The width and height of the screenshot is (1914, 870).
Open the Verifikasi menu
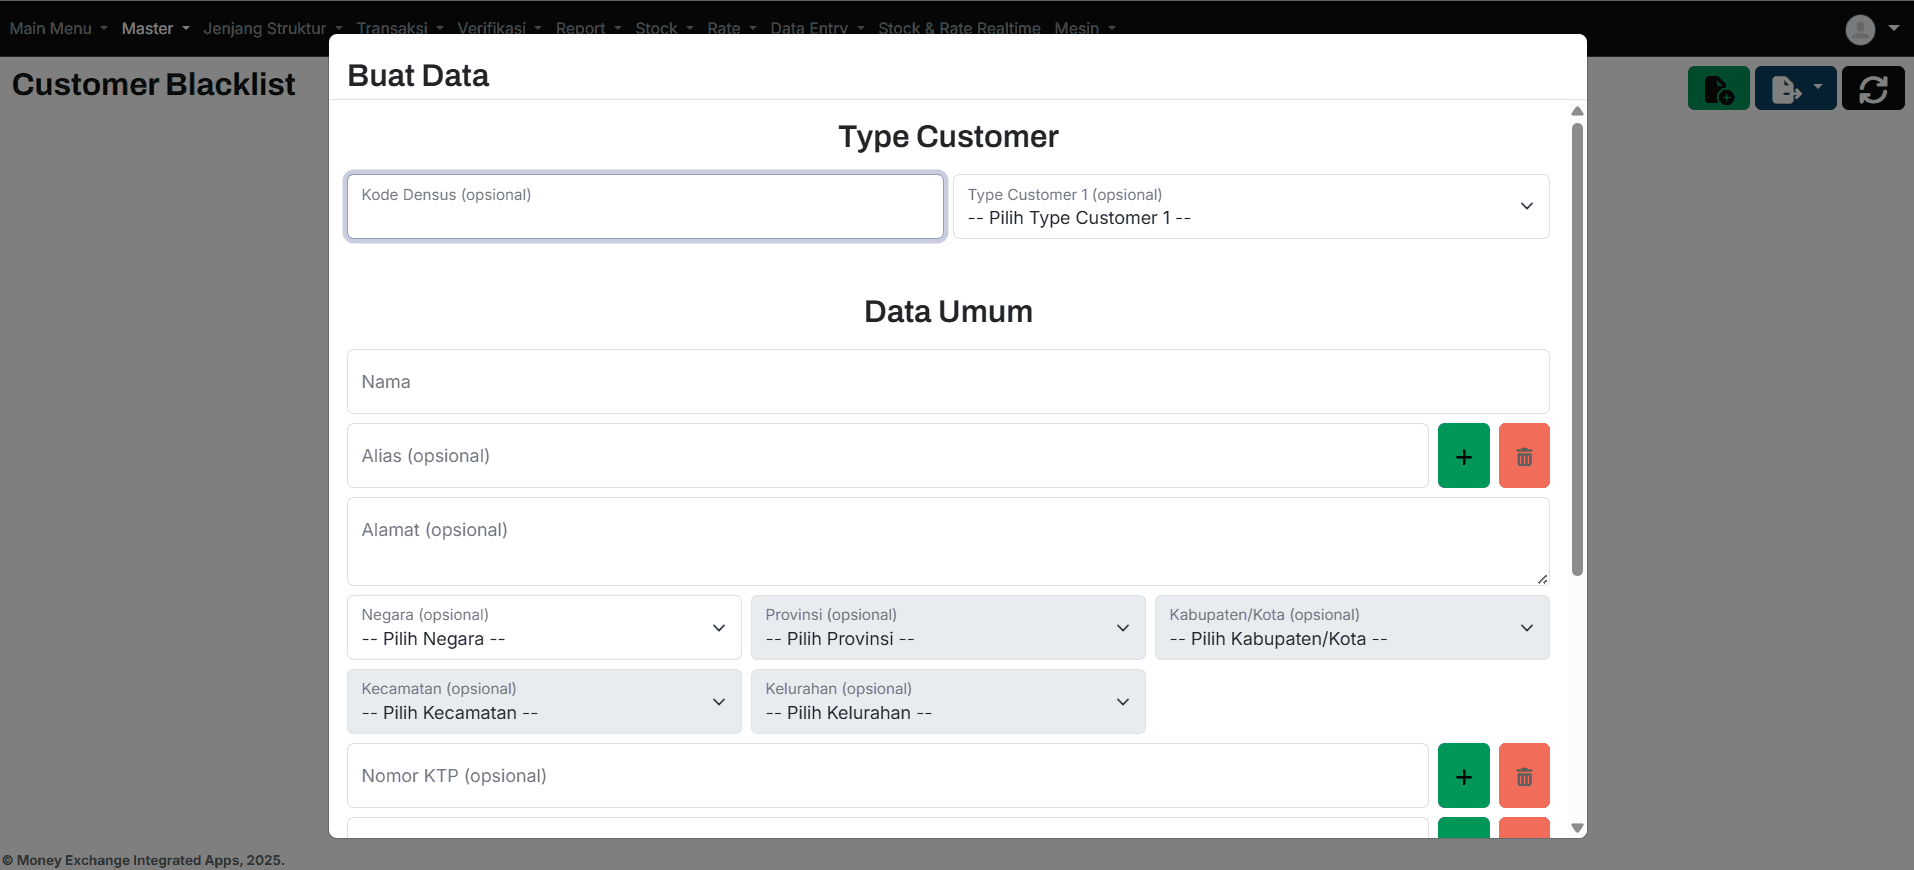click(x=499, y=28)
